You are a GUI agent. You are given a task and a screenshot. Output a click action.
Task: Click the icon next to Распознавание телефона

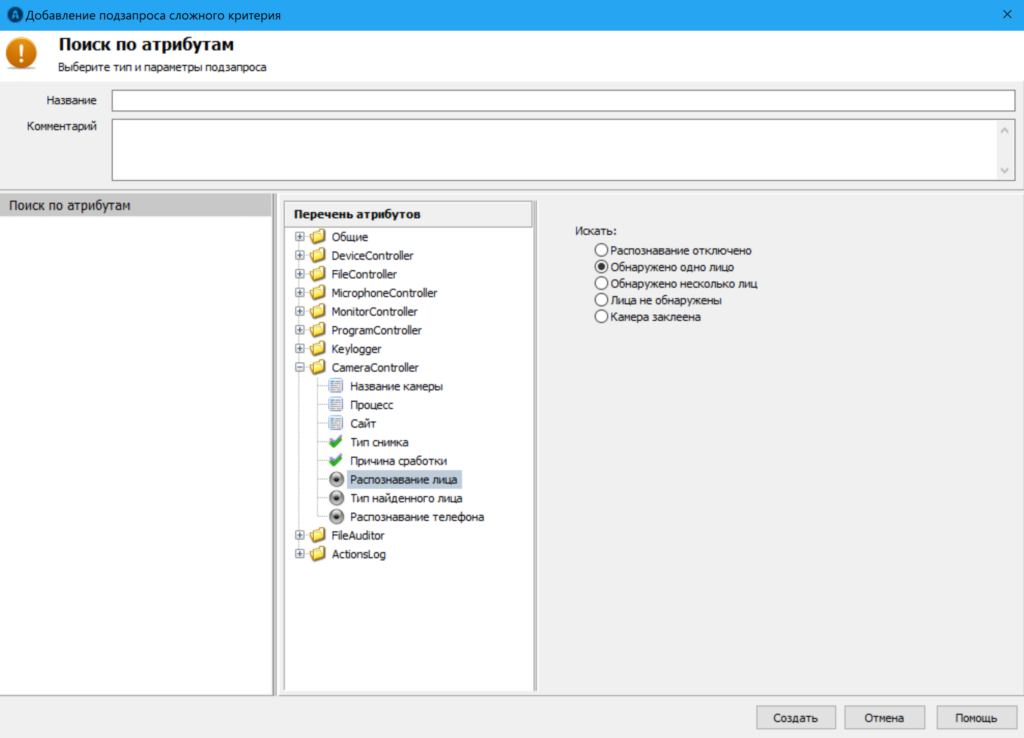[336, 517]
